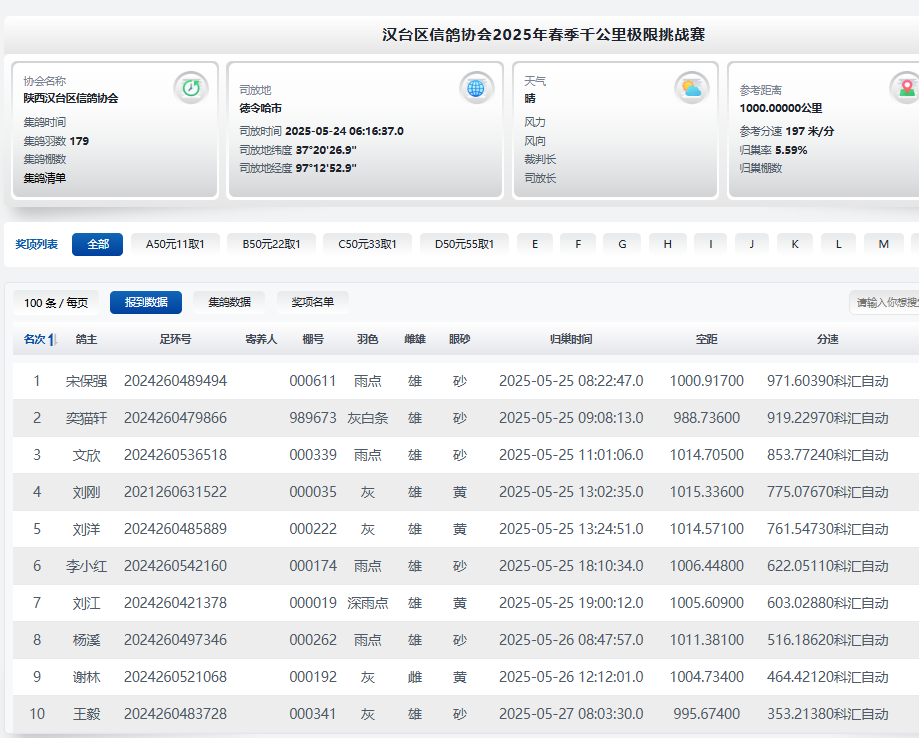Switch to the 奖项名单 view
This screenshot has height=738, width=919.
(x=312, y=302)
